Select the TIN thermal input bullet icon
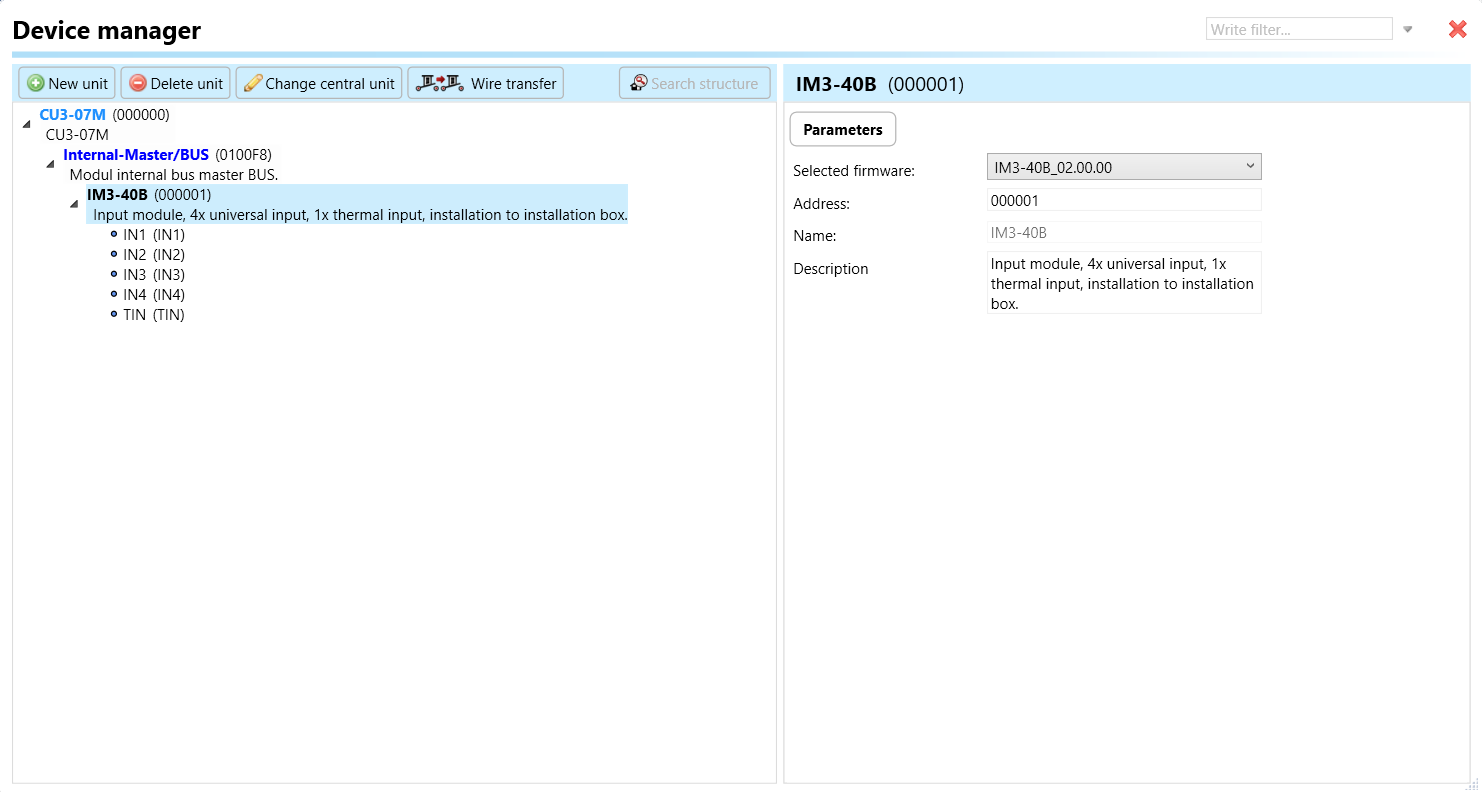 click(x=114, y=315)
